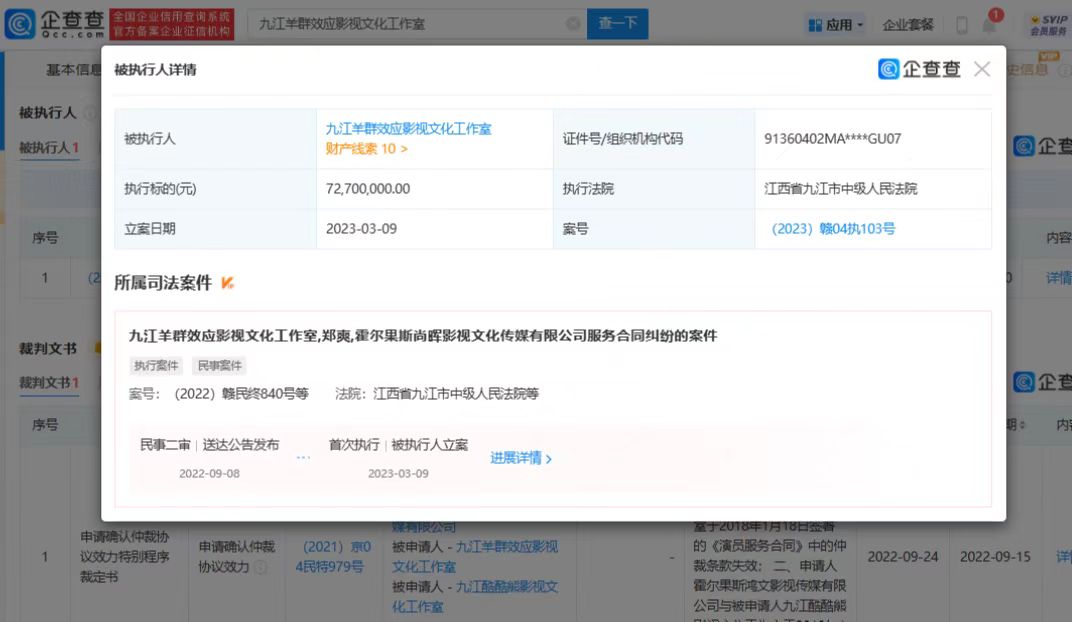Click the 首次执行 | 被执行人立案 progress step
The image size is (1072, 622).
coord(398,457)
